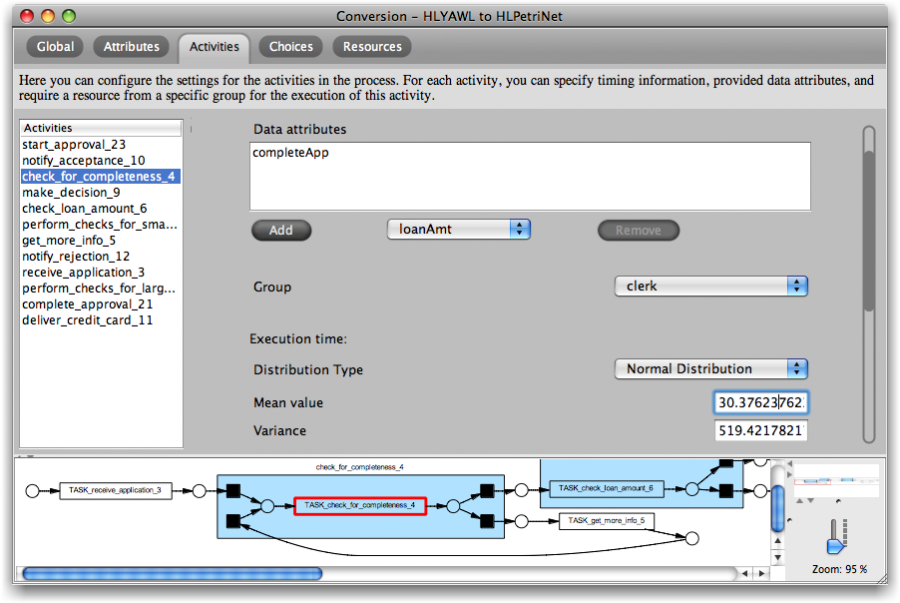Select deliver_credit_card_11 in the Activities list
The width and height of the screenshot is (900, 603).
pos(87,320)
